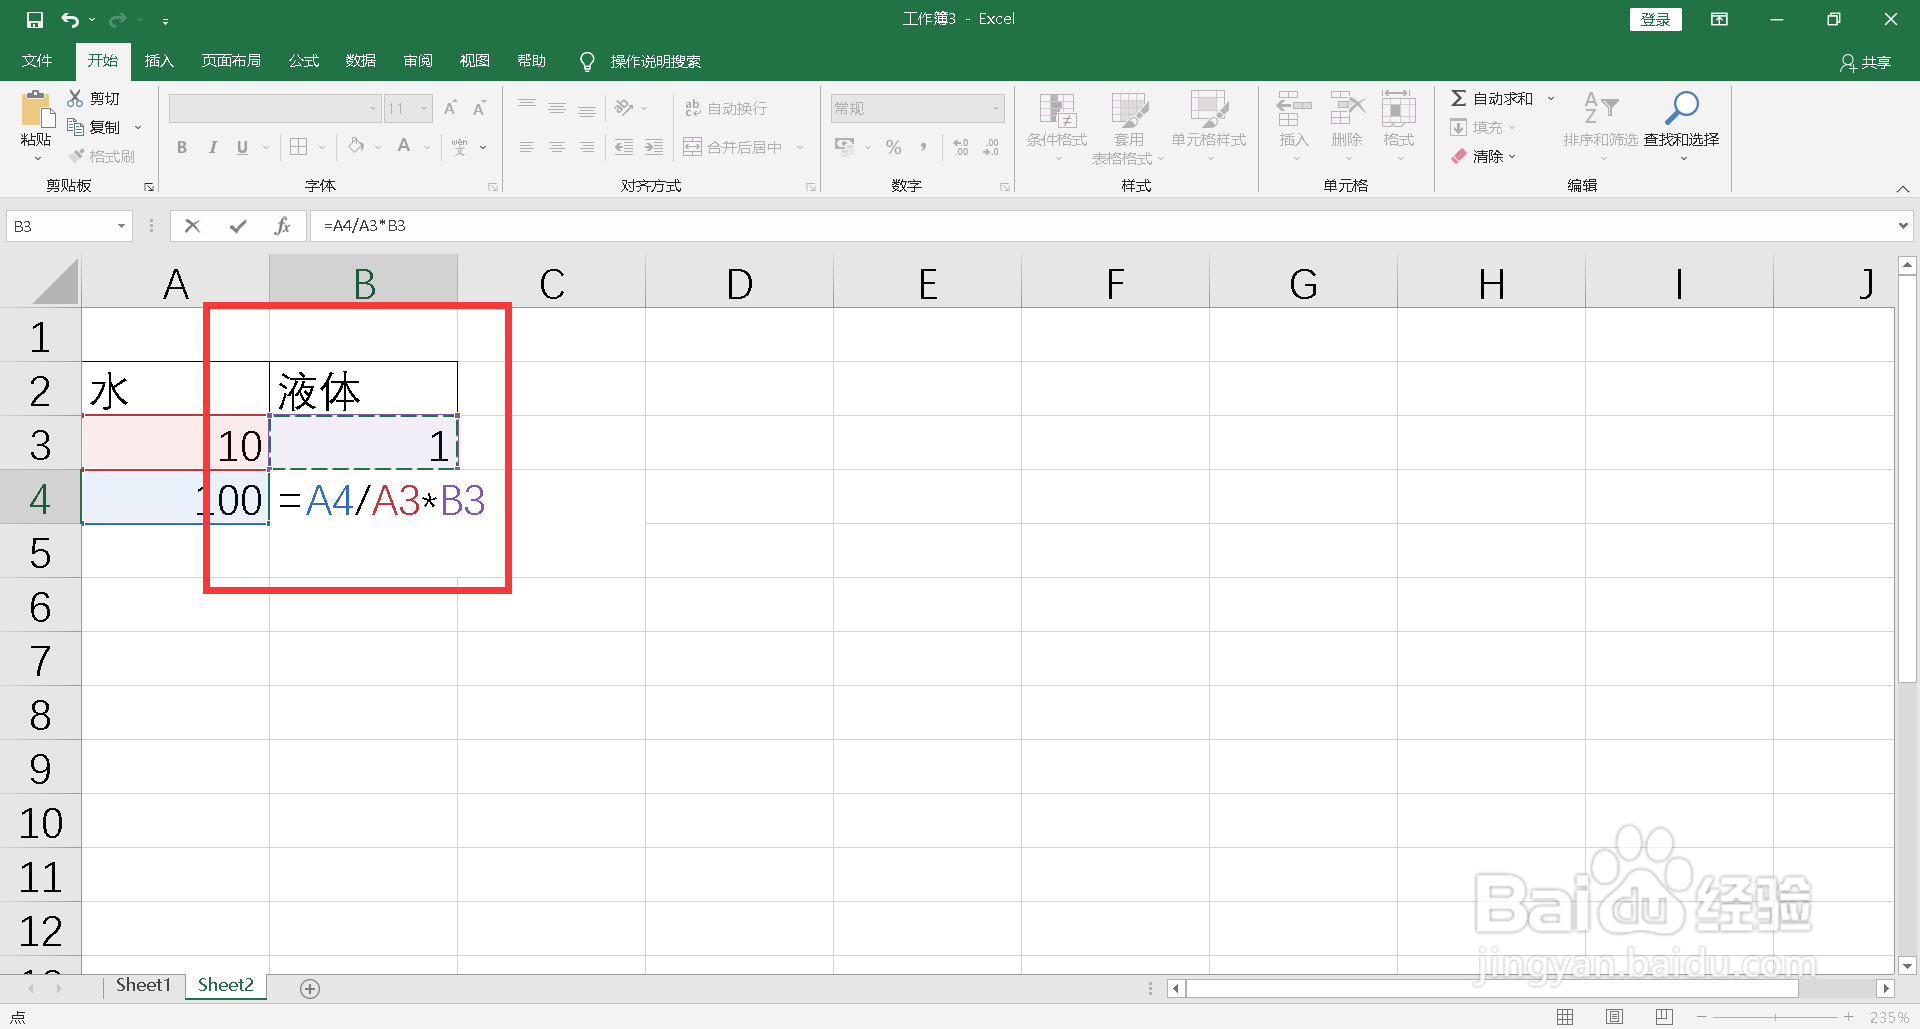Click cell containing 液体

(x=363, y=389)
